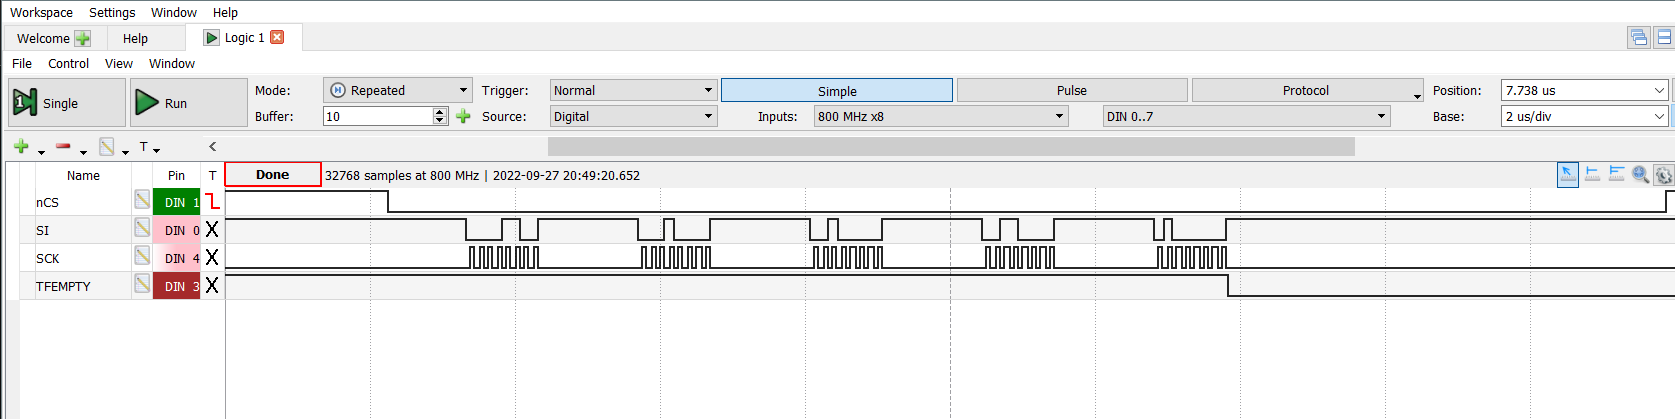
Task: Click the cascade windows icon
Action: click(1639, 37)
